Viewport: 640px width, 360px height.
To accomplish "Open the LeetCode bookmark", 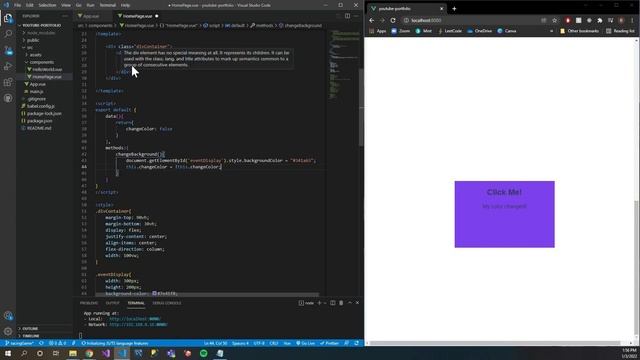I will point(450,31).
